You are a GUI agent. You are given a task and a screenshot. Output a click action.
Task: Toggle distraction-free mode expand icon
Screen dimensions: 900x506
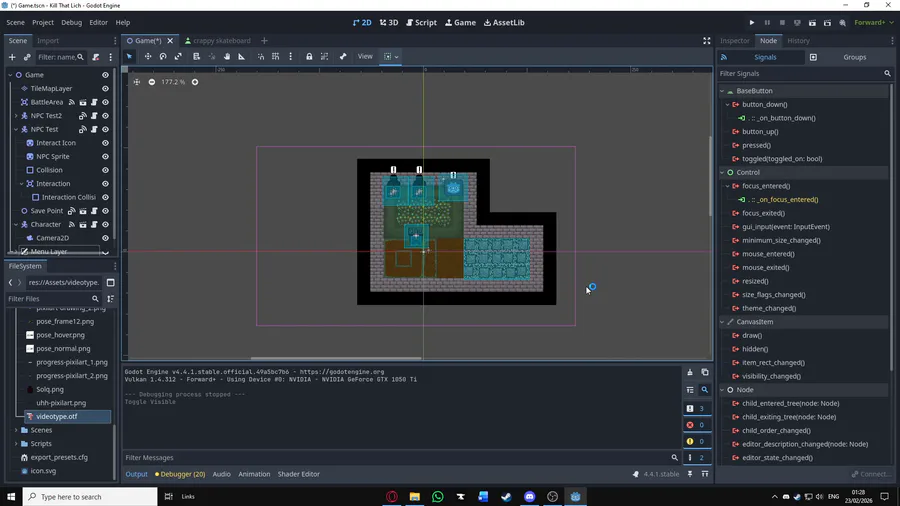(x=706, y=41)
